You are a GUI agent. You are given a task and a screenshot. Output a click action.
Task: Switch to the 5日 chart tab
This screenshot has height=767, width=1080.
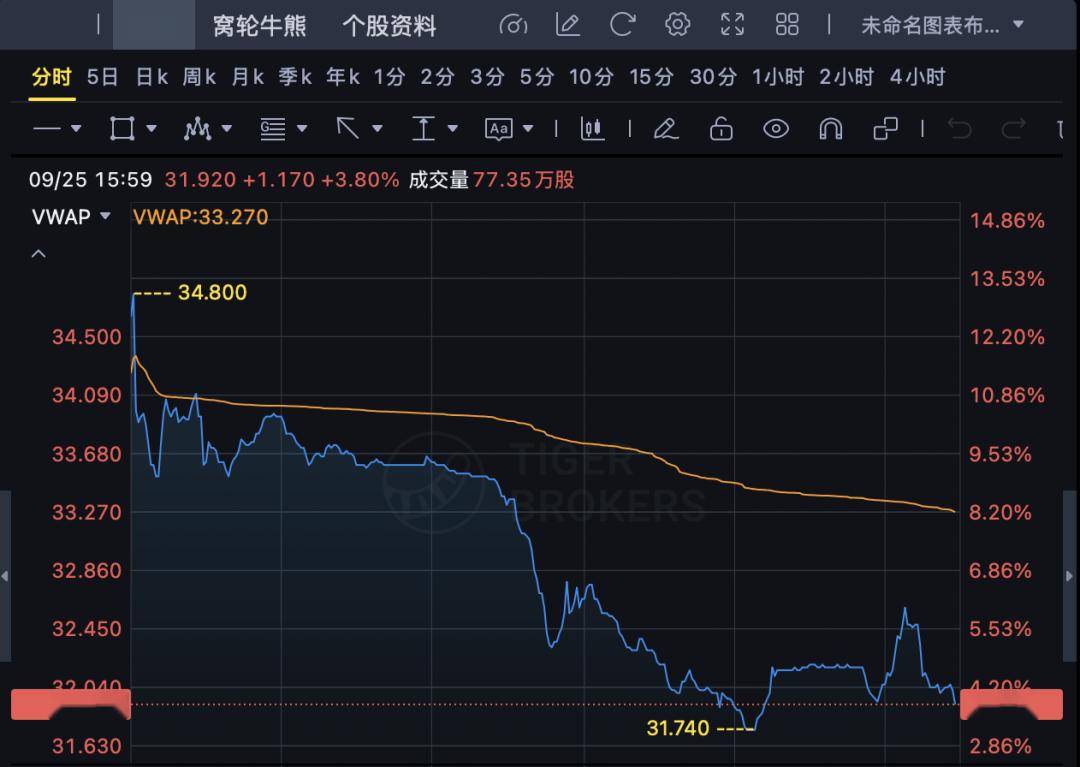point(102,77)
